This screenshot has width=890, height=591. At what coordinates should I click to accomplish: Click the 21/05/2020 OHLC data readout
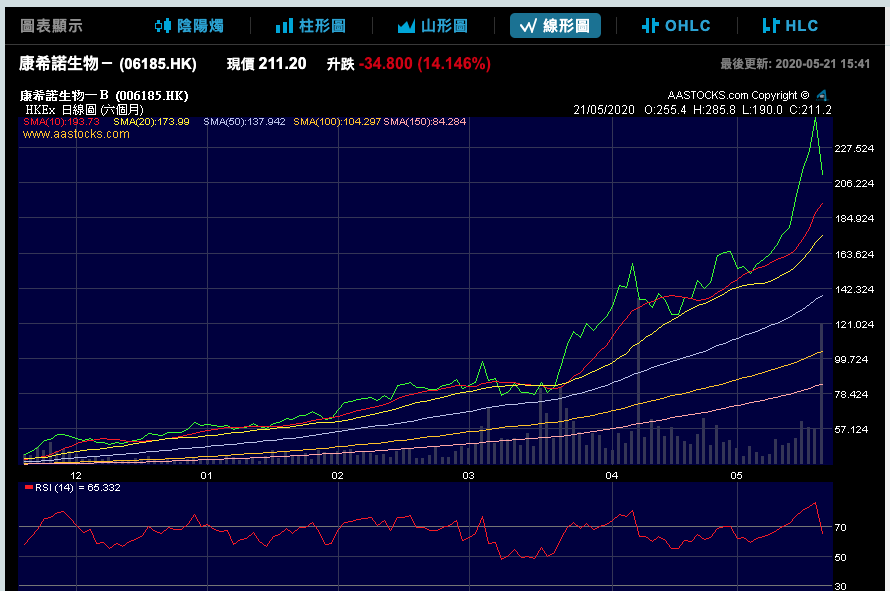coord(702,110)
